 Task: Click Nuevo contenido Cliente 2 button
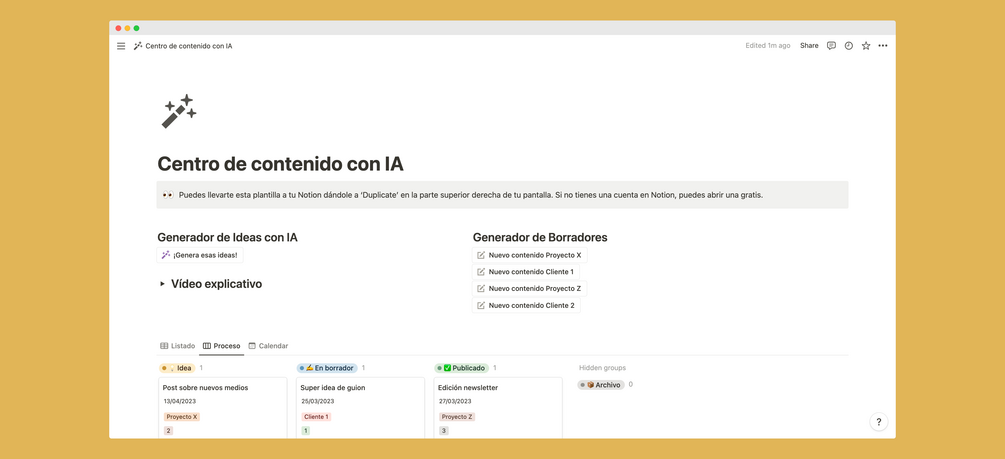click(526, 305)
